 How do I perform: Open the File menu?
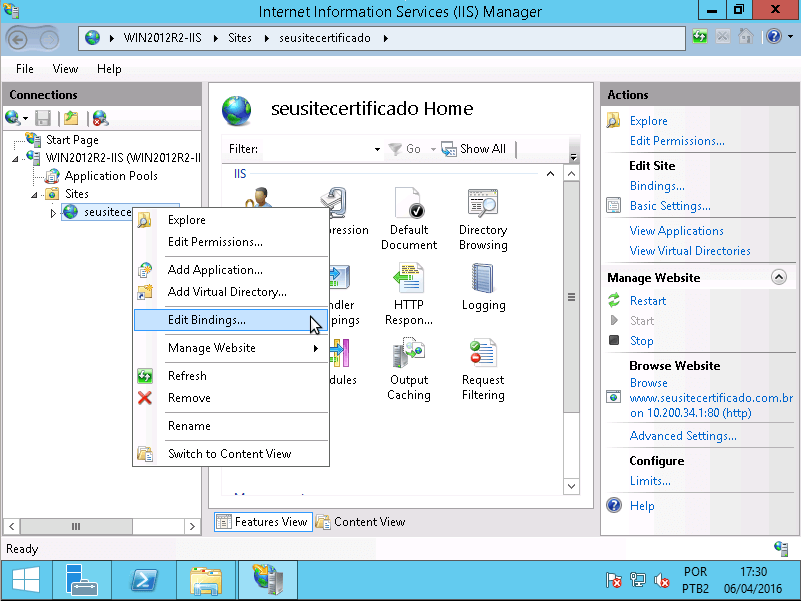coord(25,68)
